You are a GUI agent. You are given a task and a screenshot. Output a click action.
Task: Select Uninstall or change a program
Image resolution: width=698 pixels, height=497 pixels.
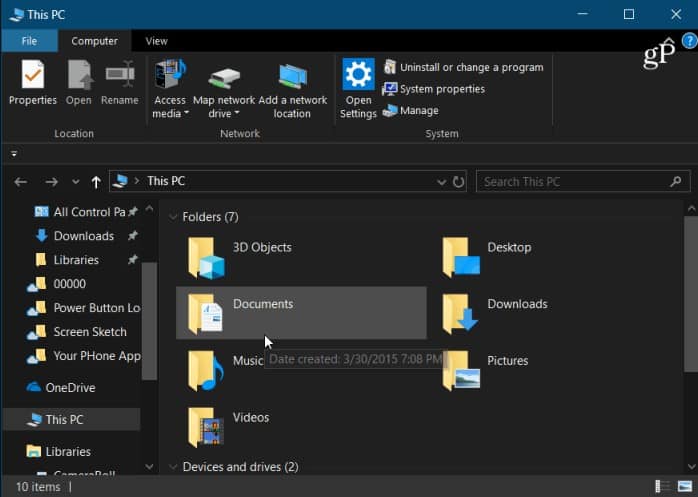(463, 67)
